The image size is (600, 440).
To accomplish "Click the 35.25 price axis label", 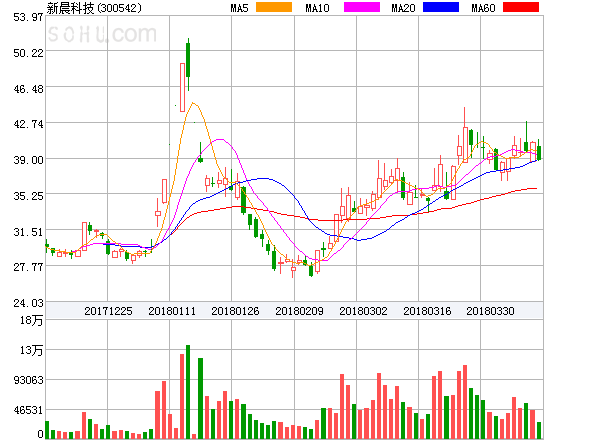I will tap(28, 196).
